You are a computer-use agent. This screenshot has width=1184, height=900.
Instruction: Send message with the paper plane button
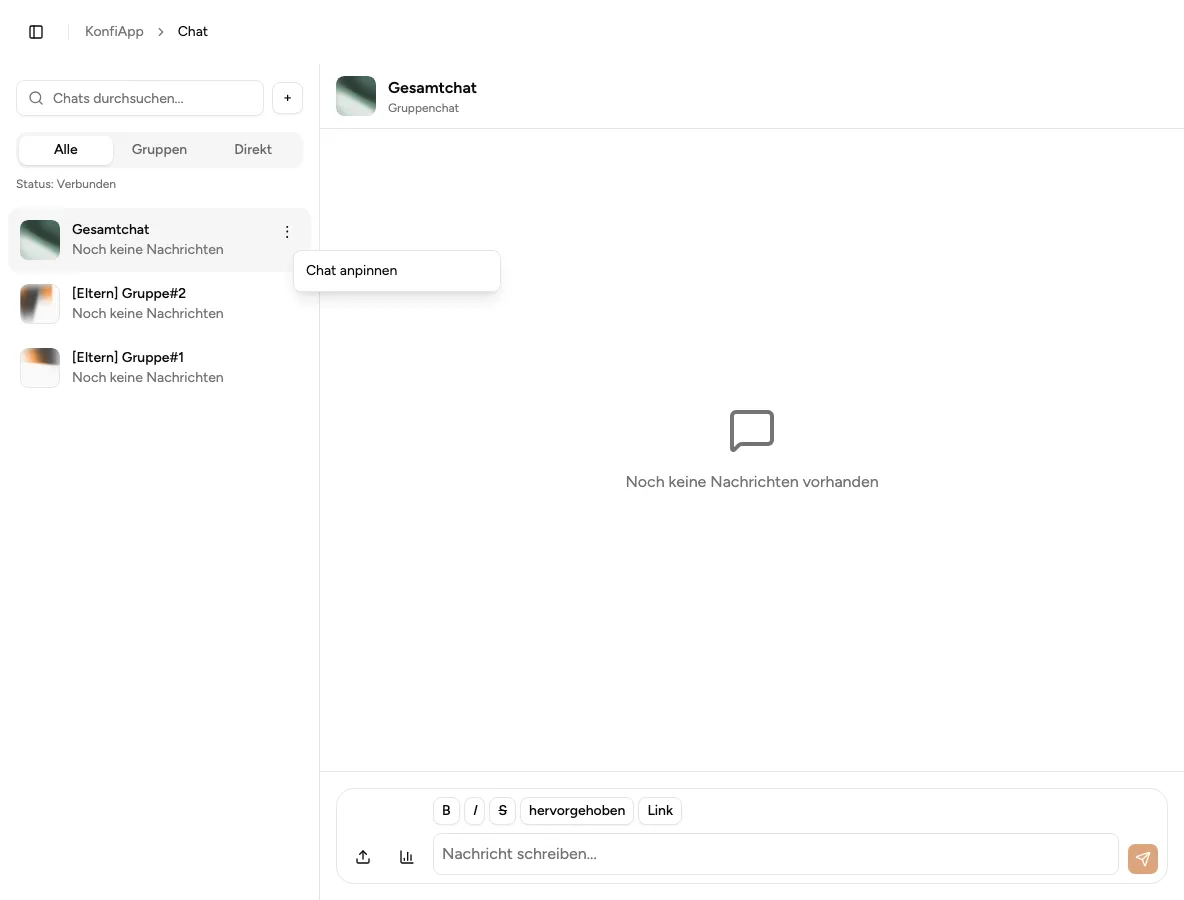1142,858
